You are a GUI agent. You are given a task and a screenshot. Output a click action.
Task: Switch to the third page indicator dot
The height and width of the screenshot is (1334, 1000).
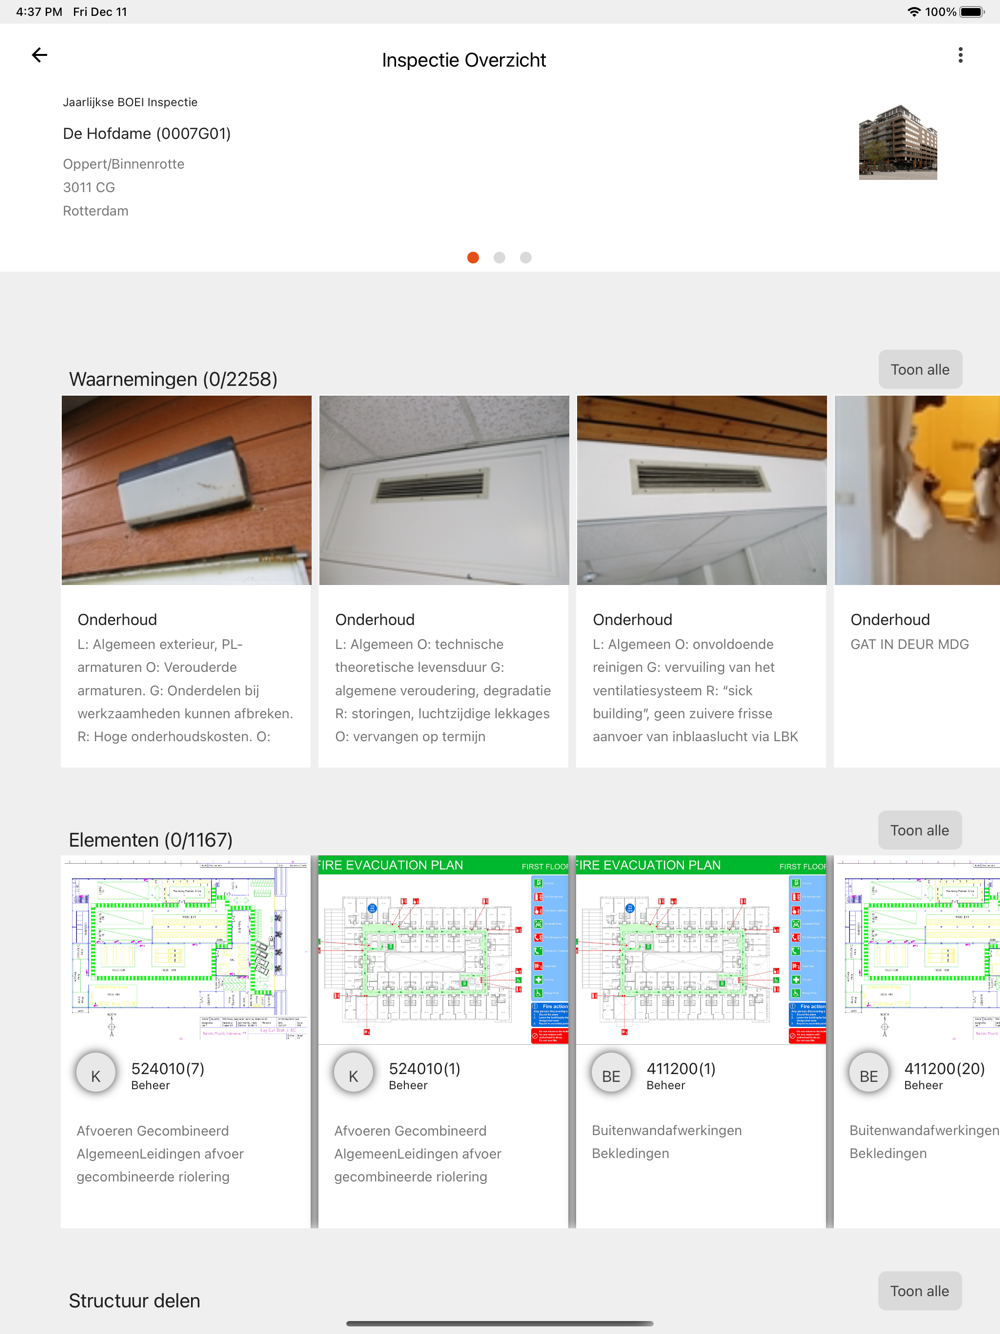coord(526,258)
